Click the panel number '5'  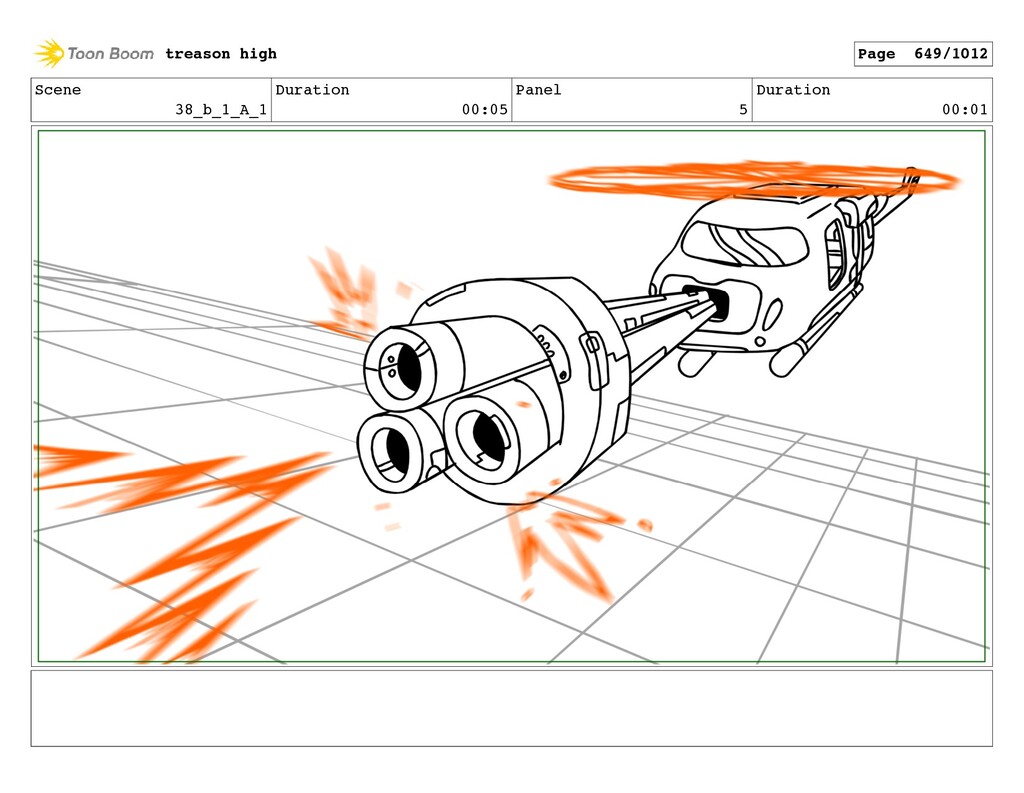pos(743,110)
